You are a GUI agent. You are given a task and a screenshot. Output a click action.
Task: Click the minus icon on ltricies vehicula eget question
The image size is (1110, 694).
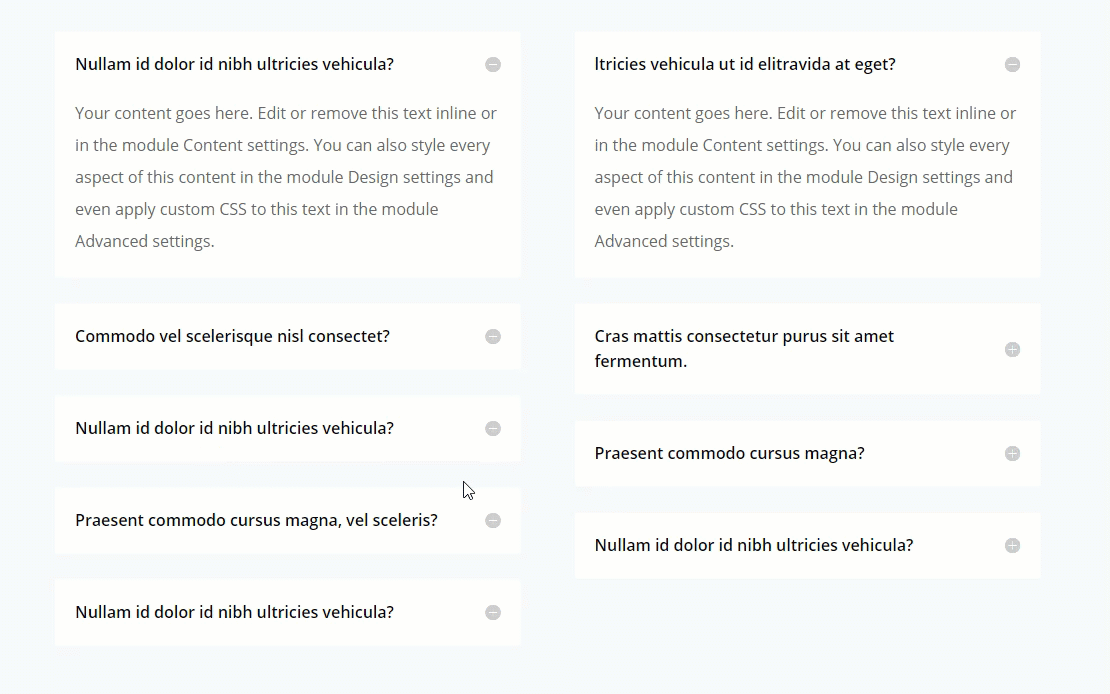point(1012,64)
